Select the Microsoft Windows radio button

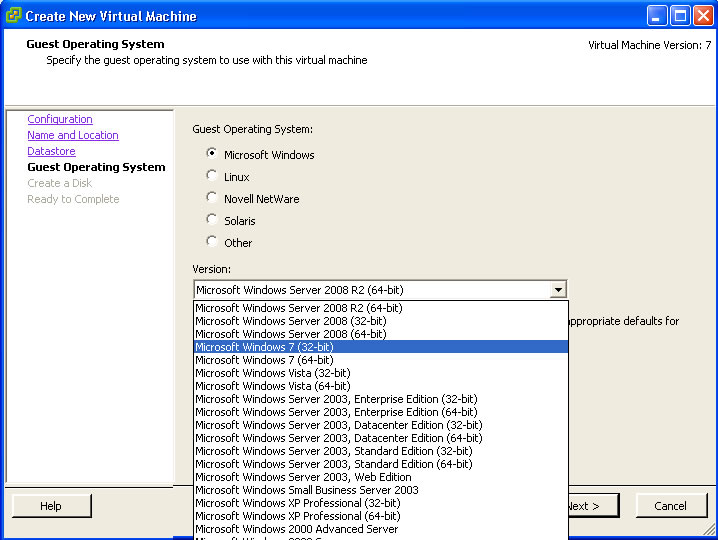tap(212, 153)
